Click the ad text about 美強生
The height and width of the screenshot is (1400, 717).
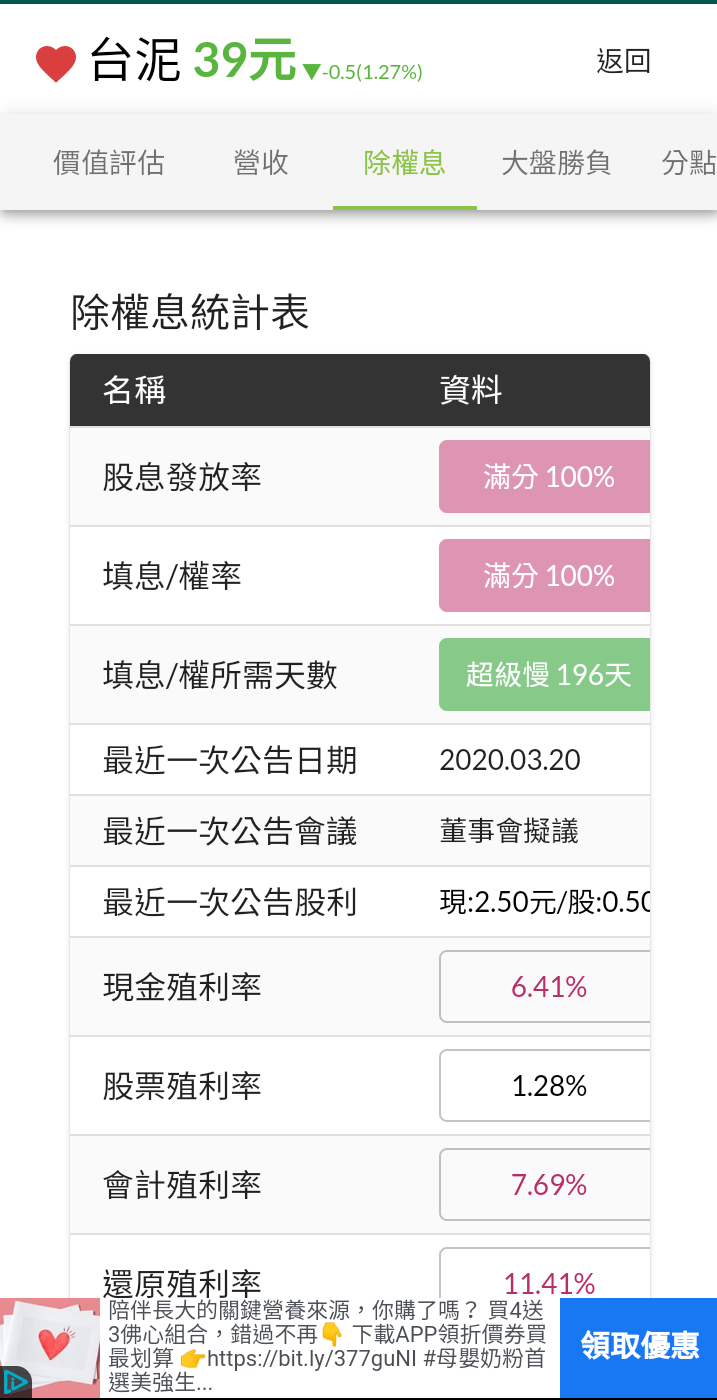pyautogui.click(x=328, y=1346)
